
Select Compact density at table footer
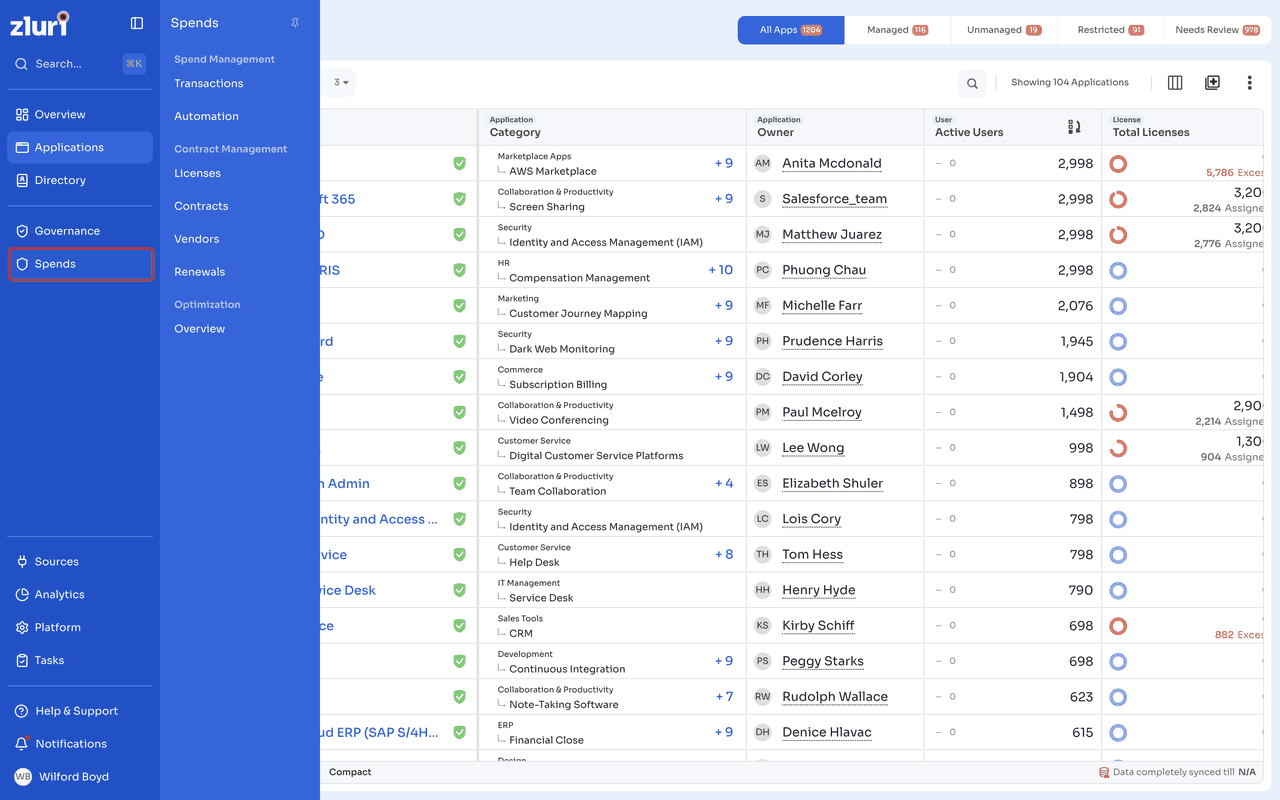[x=350, y=772]
